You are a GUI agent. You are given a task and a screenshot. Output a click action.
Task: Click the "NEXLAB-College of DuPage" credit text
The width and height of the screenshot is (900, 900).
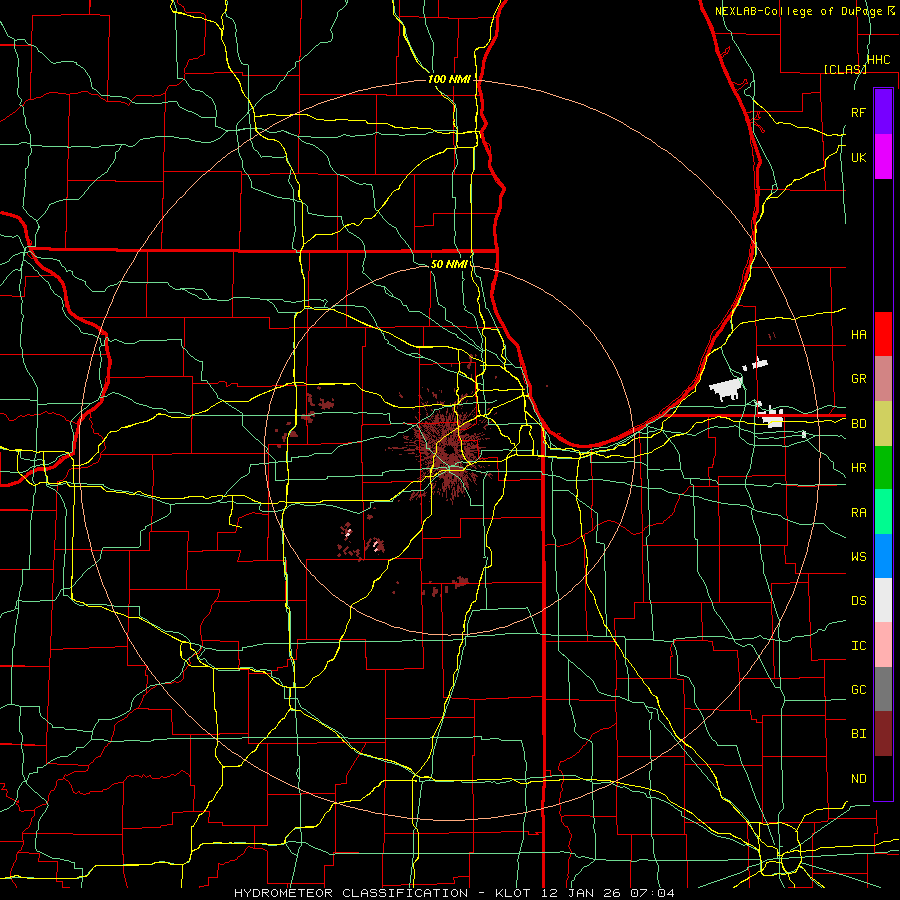click(800, 11)
